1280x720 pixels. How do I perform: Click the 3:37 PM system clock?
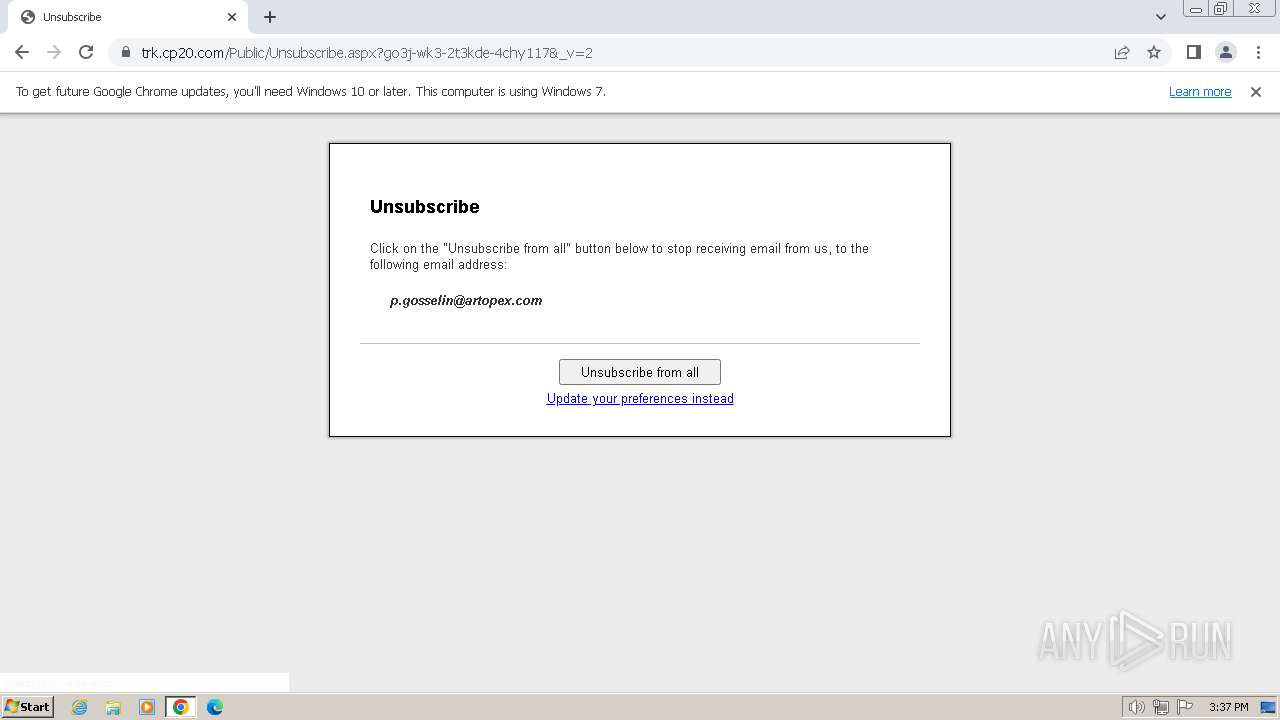[1228, 707]
